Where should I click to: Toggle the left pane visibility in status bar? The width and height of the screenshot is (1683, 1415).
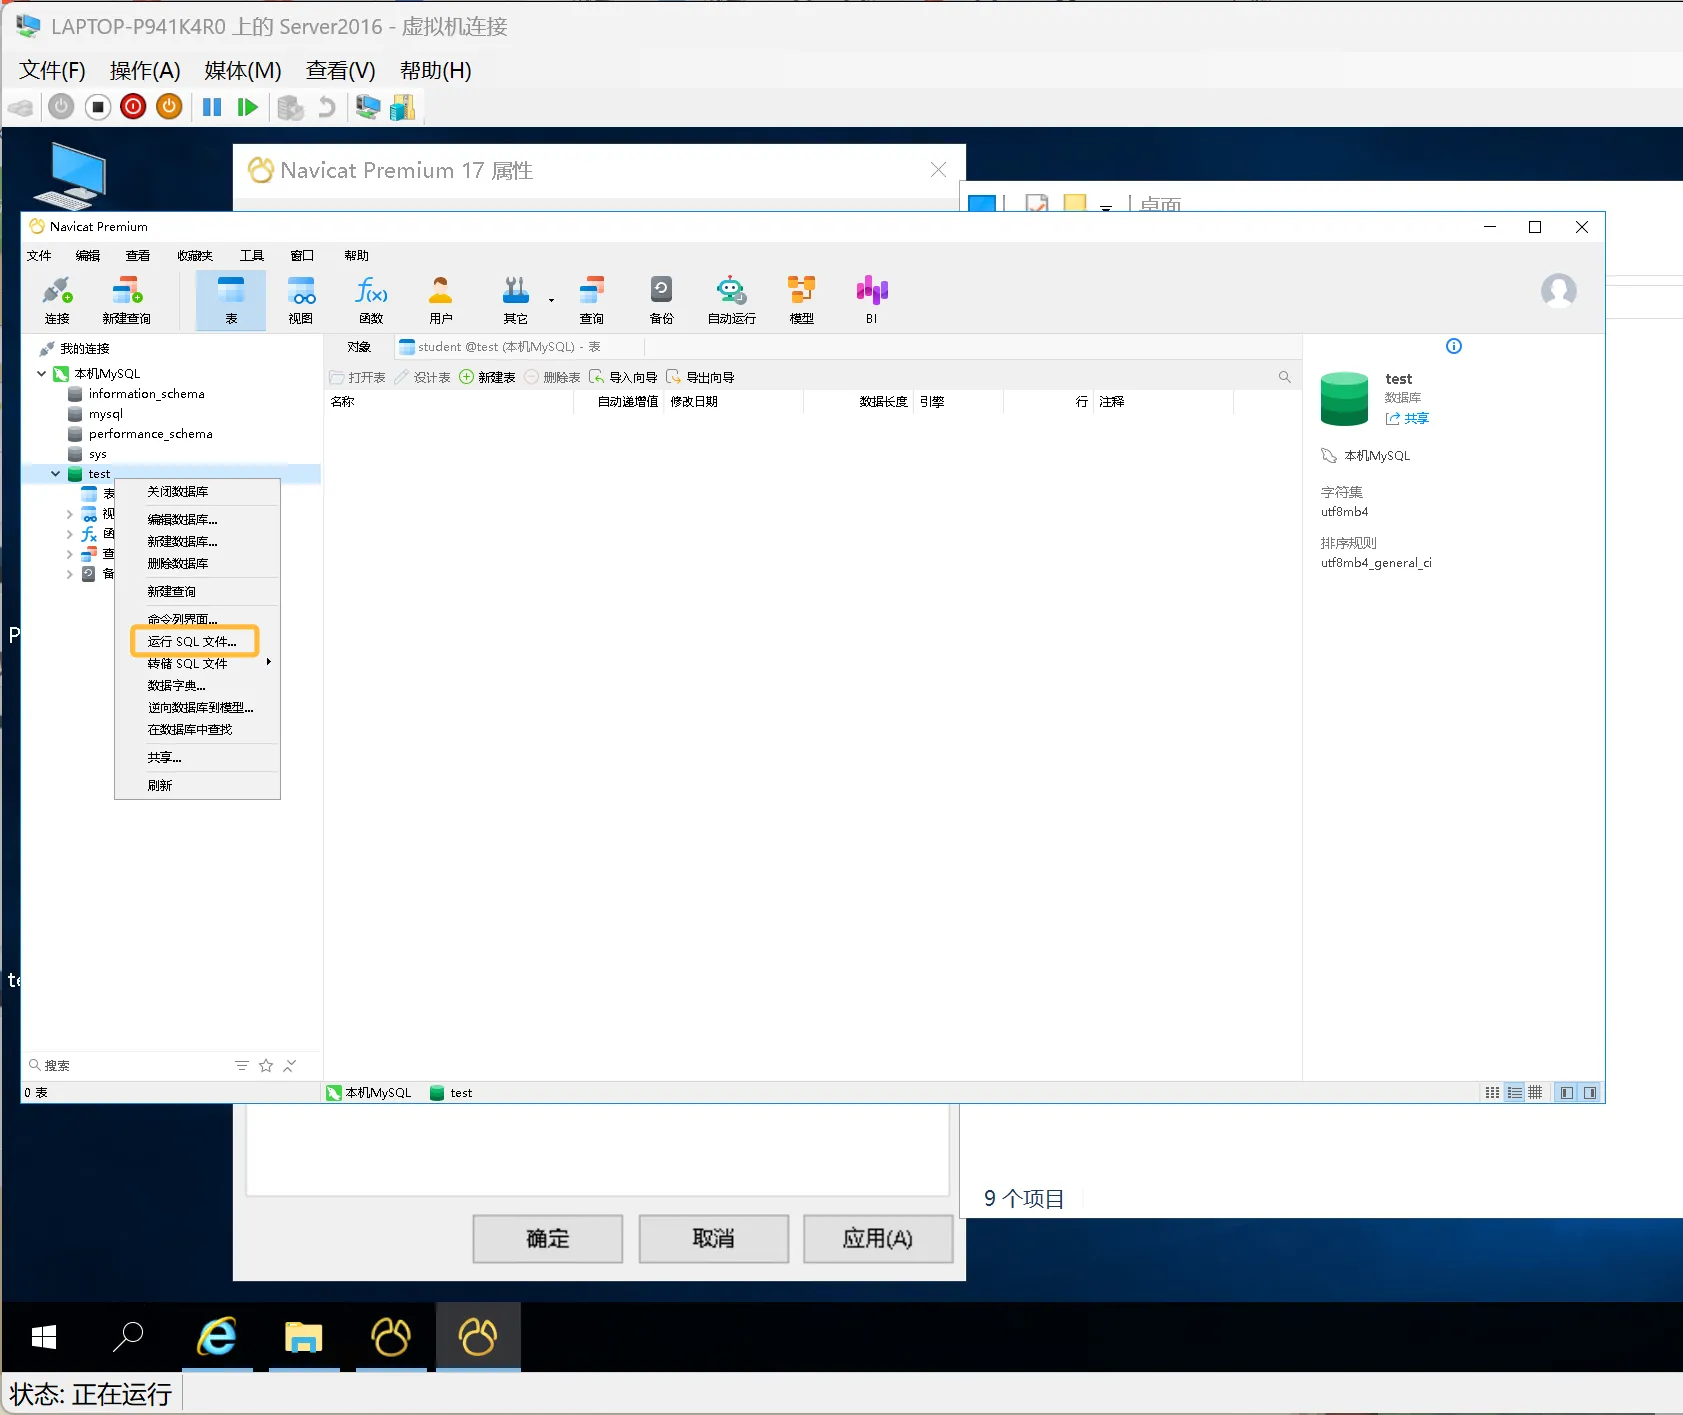[1567, 1093]
